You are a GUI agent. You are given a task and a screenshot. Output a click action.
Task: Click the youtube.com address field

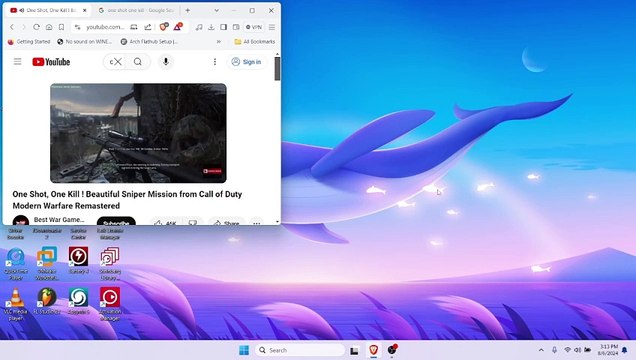pos(105,27)
